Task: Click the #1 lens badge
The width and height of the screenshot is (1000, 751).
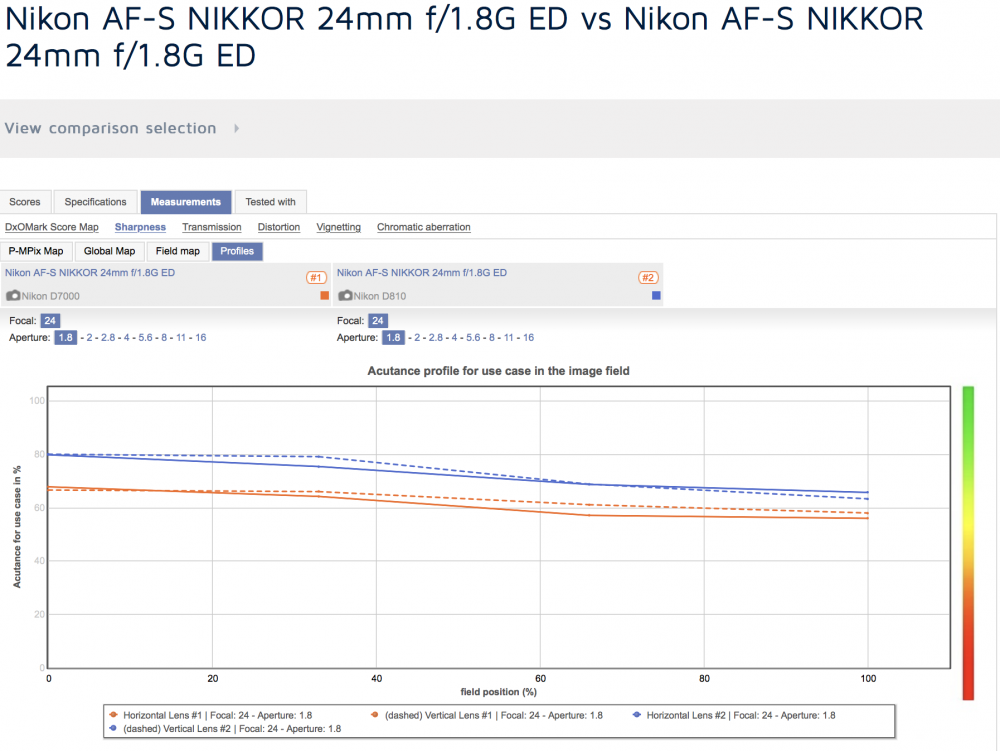Action: click(316, 277)
